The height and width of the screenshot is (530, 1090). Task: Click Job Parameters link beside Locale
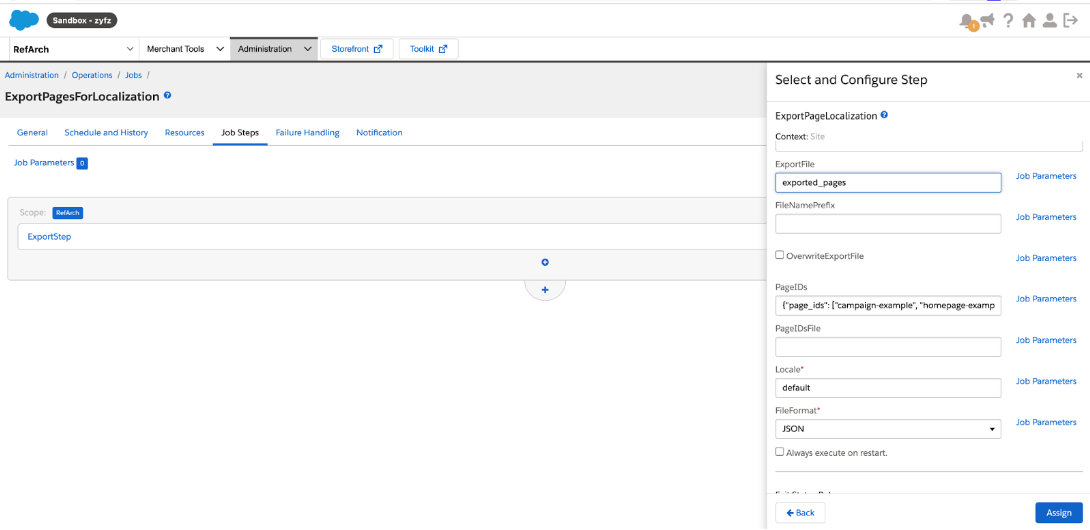point(1046,381)
